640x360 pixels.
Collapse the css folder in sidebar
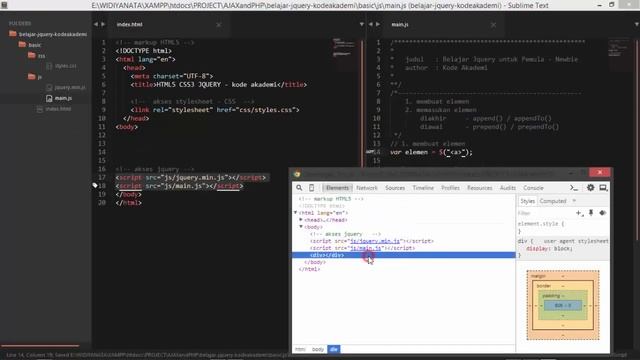coord(32,55)
